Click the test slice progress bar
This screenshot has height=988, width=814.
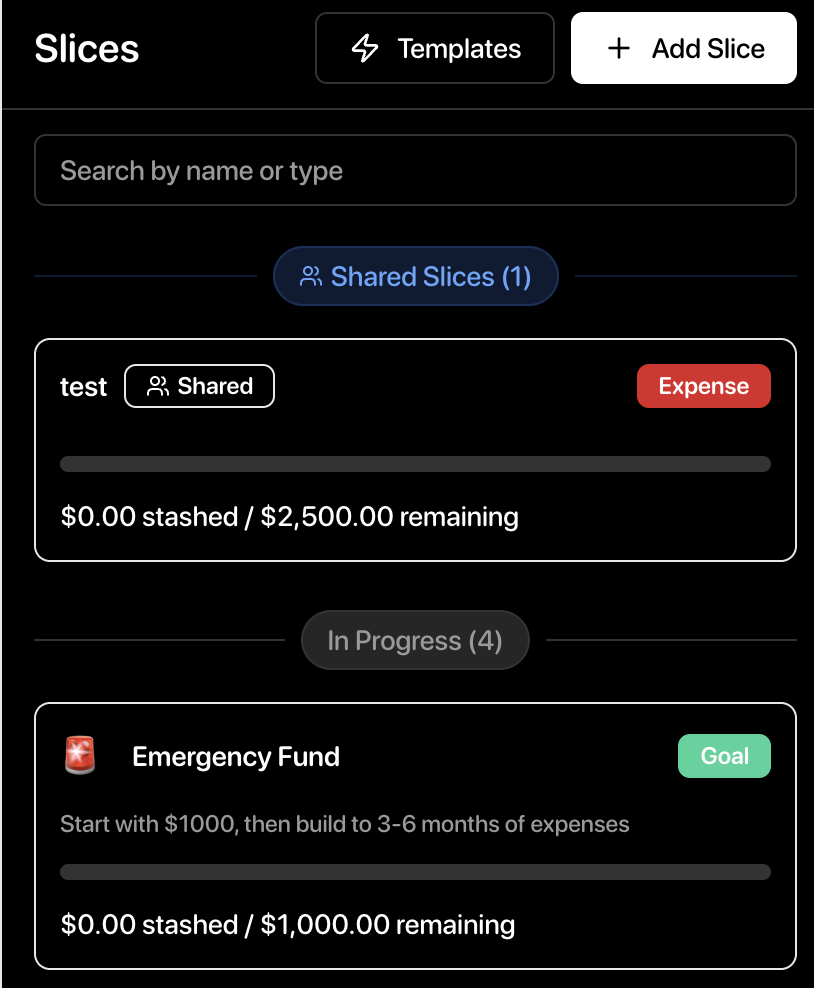415,464
